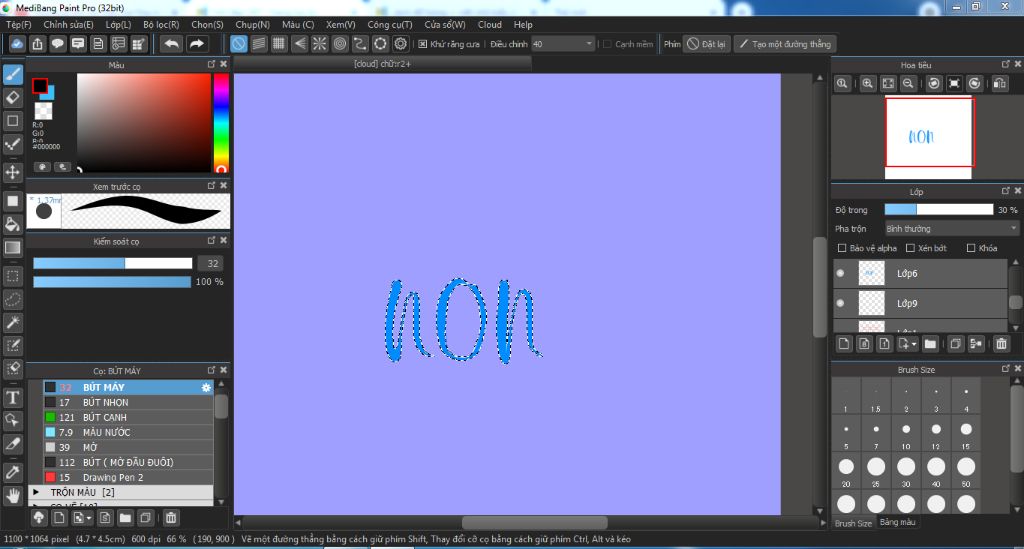
Task: Toggle Cạnh mềm soft edge checkbox
Action: (x=607, y=44)
